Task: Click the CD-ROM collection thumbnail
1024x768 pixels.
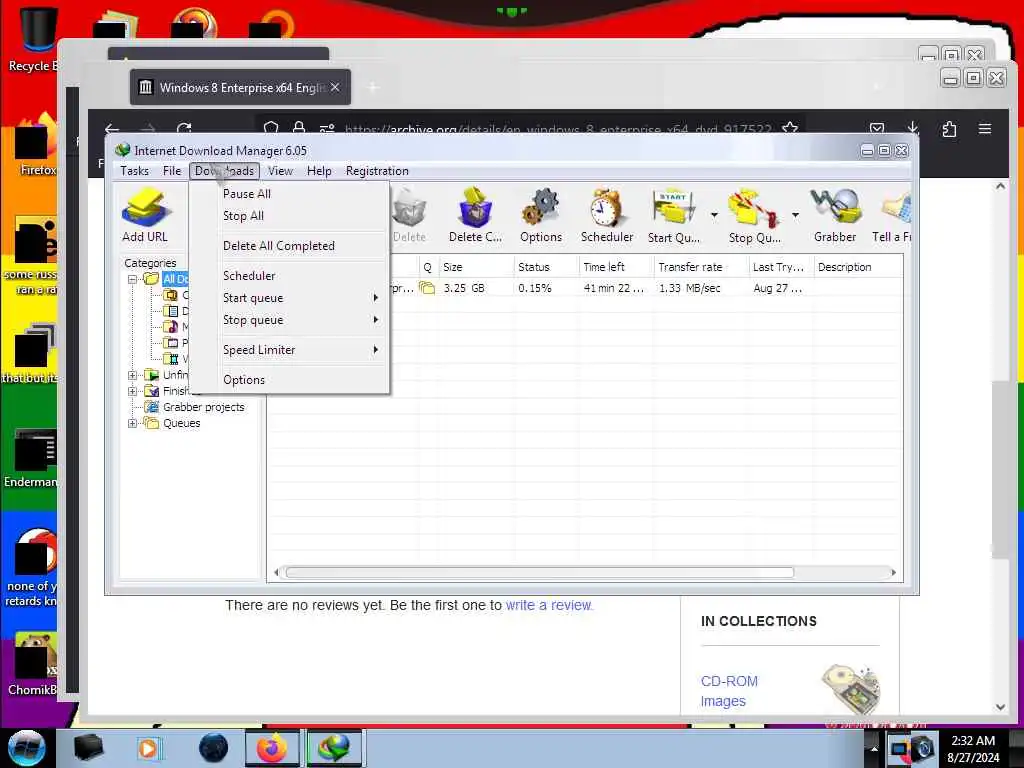Action: click(x=851, y=689)
